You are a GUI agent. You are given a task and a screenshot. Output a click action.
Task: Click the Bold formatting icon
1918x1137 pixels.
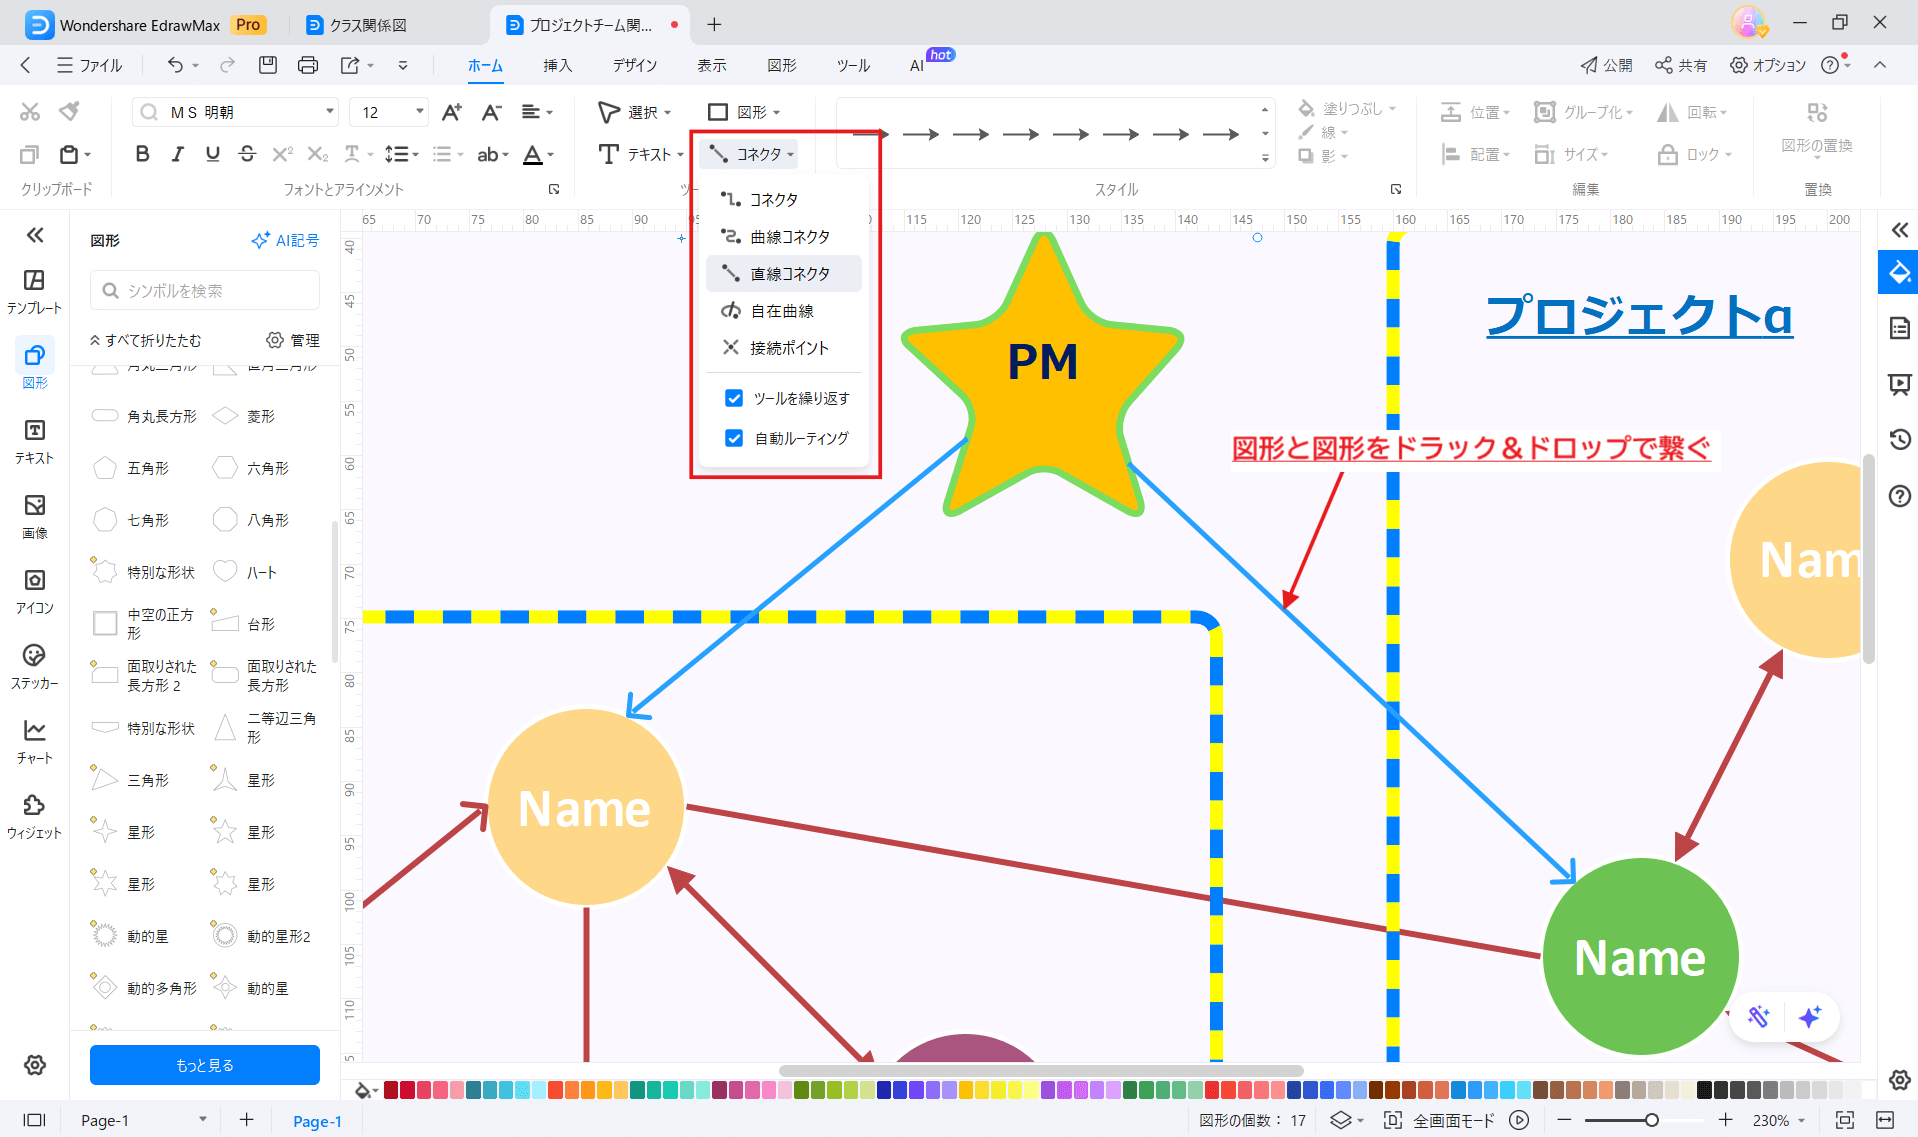pyautogui.click(x=142, y=154)
